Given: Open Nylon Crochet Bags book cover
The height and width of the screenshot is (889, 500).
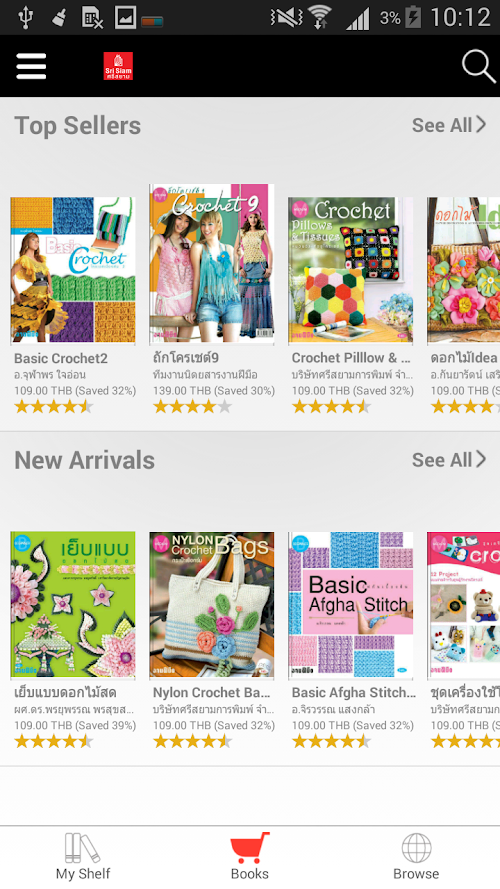Looking at the screenshot, I should [x=212, y=605].
